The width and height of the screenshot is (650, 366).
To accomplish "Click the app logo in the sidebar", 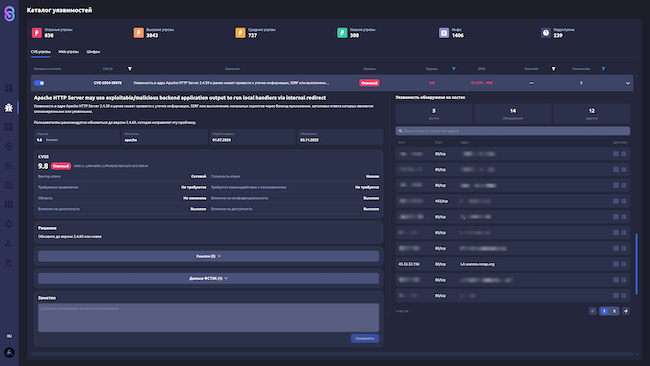I will pyautogui.click(x=9, y=14).
